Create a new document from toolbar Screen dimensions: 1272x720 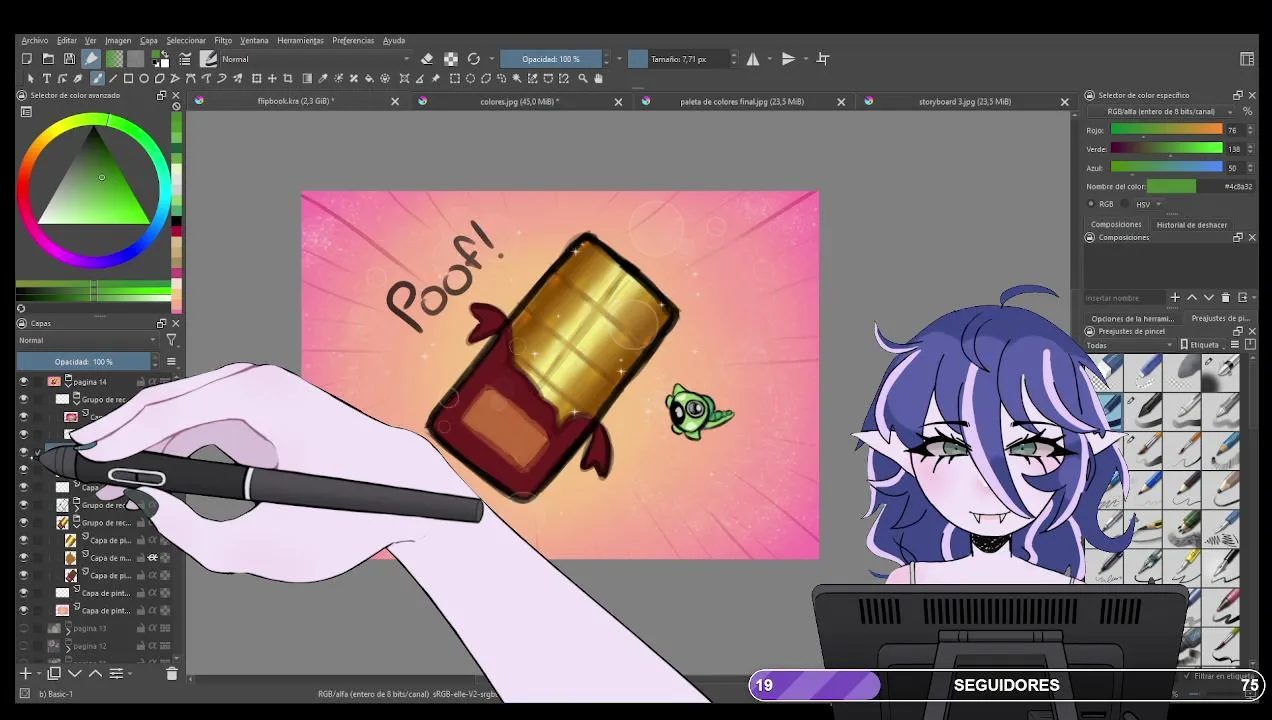pyautogui.click(x=27, y=59)
